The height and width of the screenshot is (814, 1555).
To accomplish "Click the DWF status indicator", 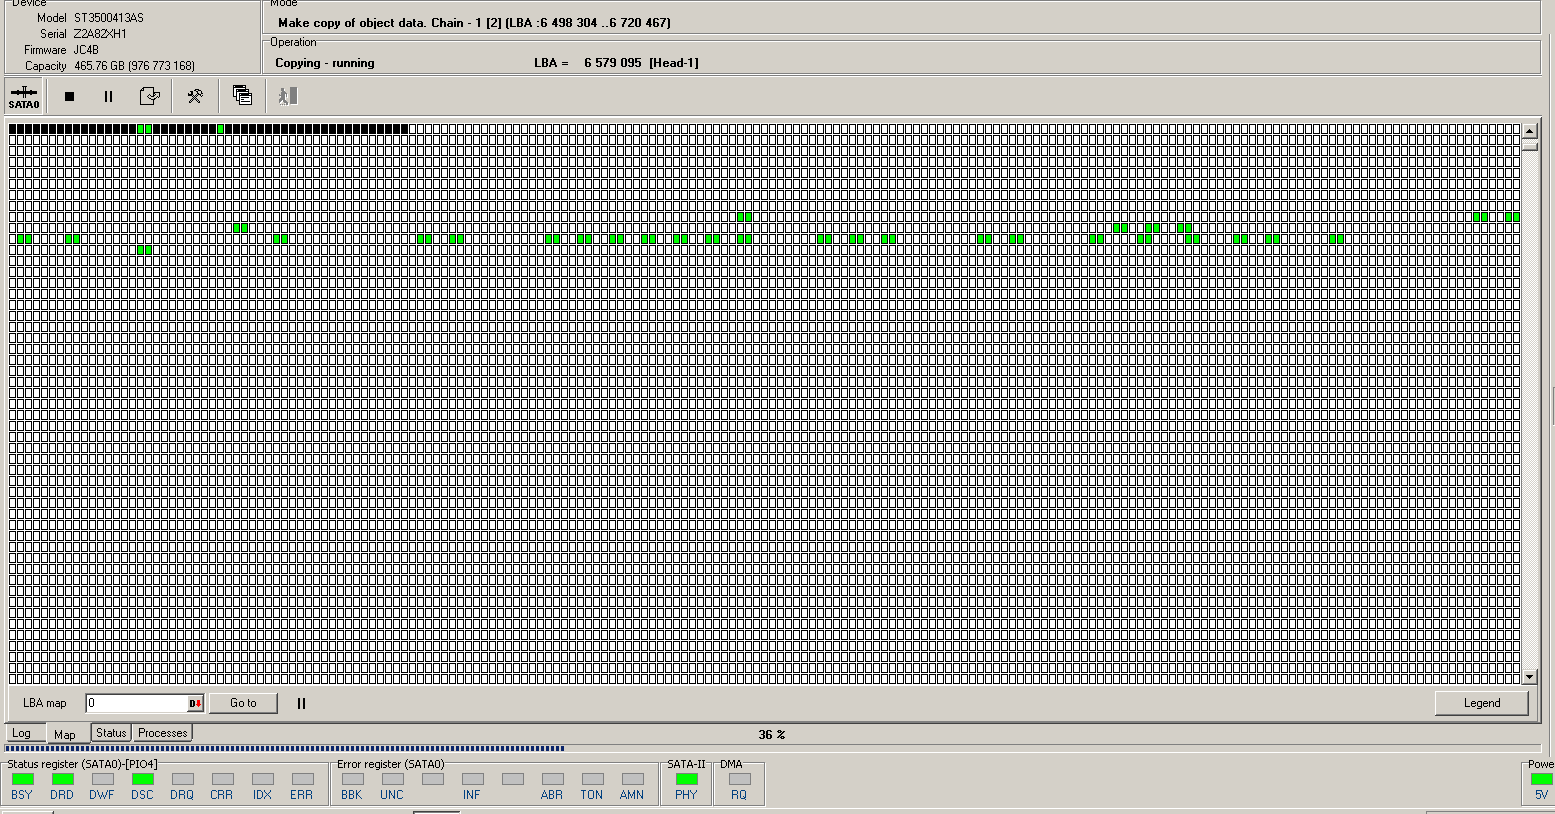I will click(102, 779).
